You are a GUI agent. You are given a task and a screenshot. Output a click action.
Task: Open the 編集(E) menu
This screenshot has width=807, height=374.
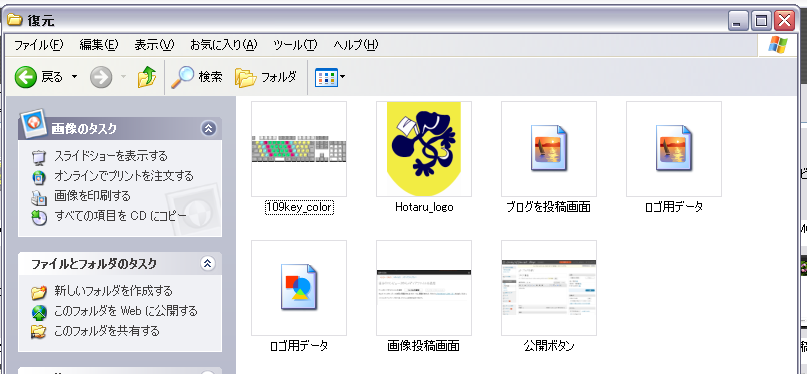click(99, 45)
